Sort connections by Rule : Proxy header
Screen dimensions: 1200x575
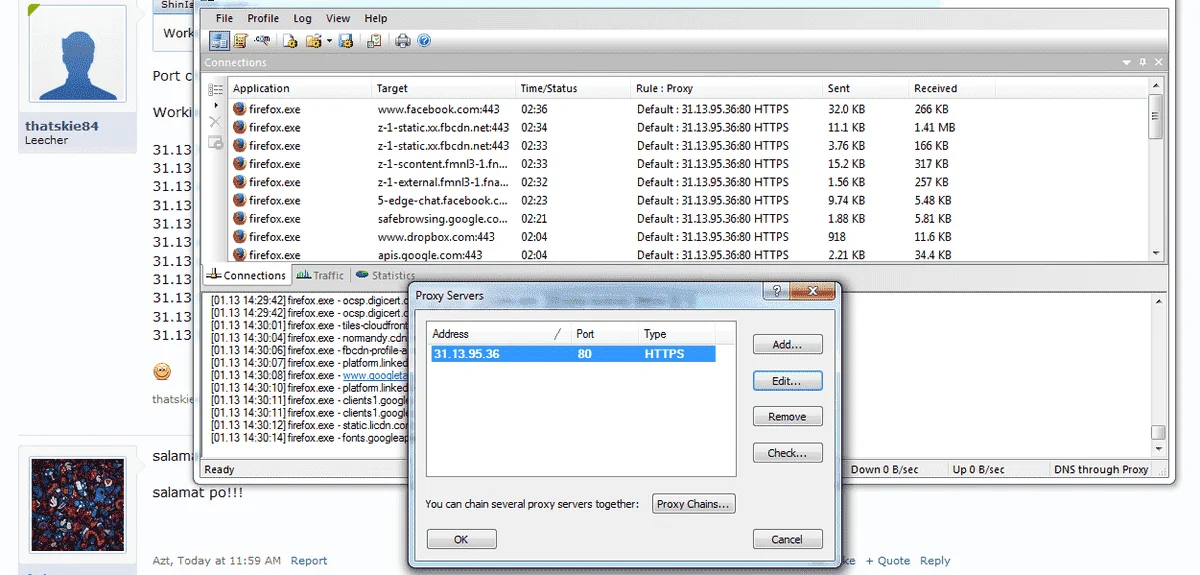click(727, 88)
